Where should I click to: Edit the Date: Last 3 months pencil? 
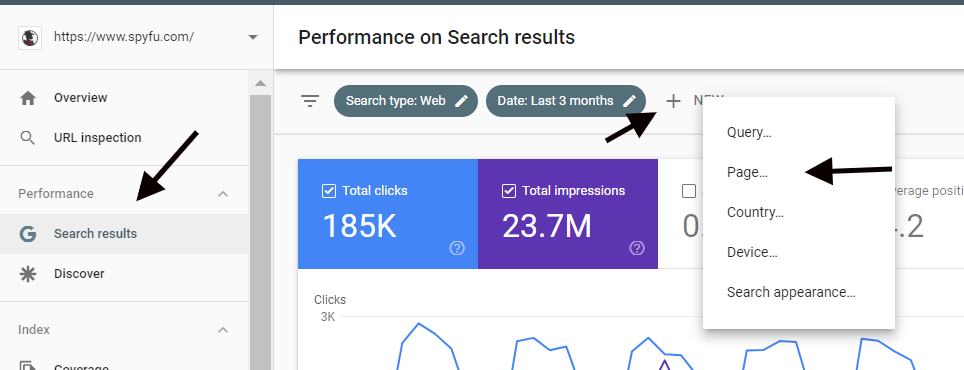629,101
